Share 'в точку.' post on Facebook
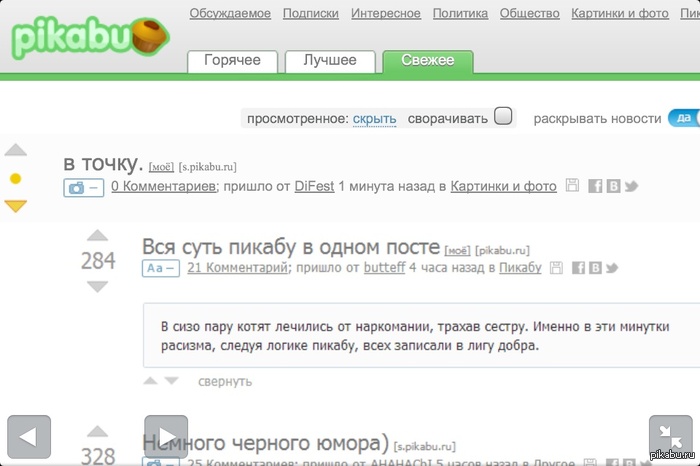This screenshot has width=700, height=466. coord(594,186)
